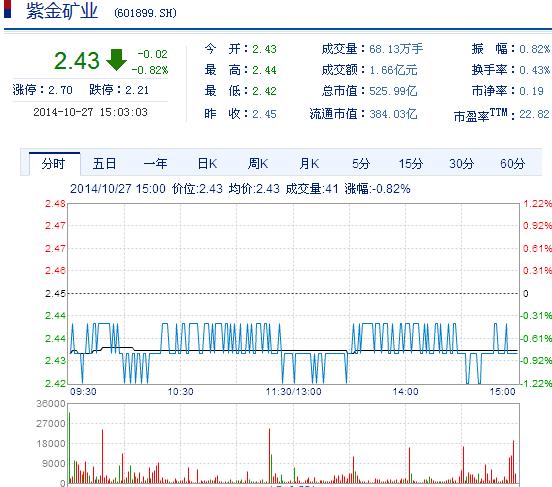Click the 9000 volume axis label
Image resolution: width=552 pixels, height=487 pixels.
click(54, 464)
